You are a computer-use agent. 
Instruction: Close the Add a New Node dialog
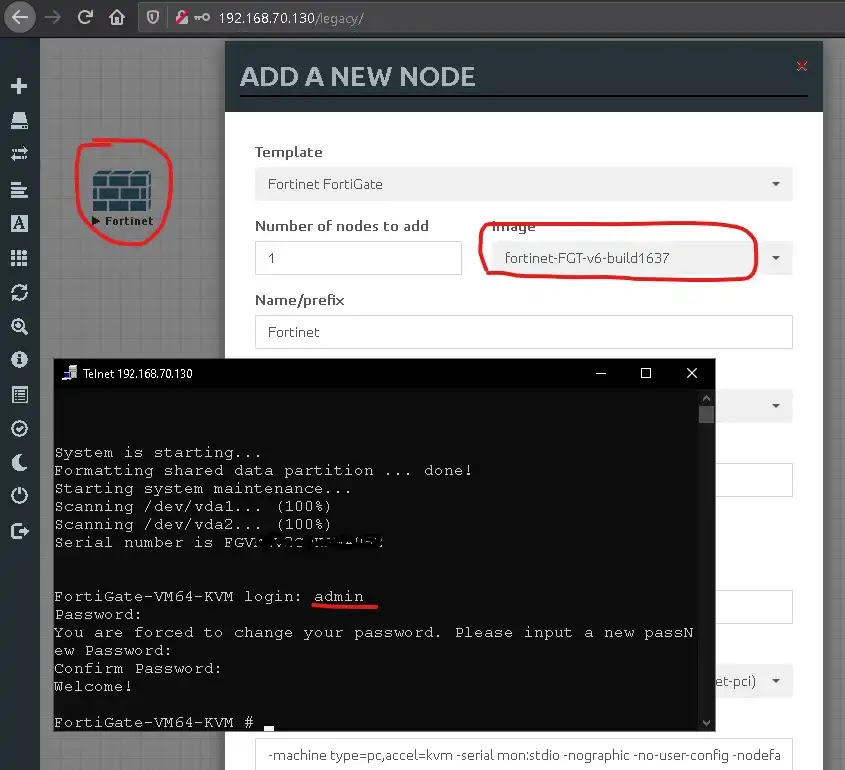[x=801, y=66]
